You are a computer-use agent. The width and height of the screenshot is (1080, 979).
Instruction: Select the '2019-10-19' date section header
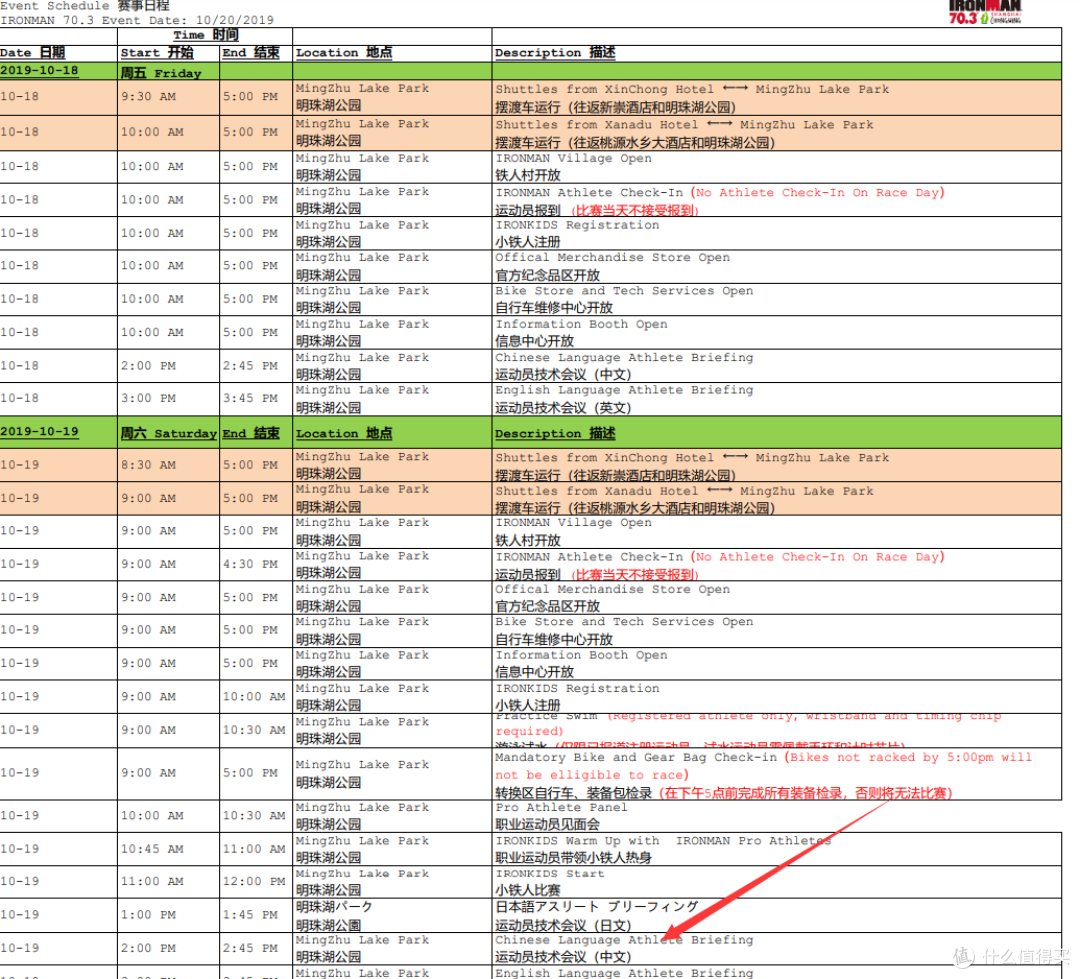[39, 431]
